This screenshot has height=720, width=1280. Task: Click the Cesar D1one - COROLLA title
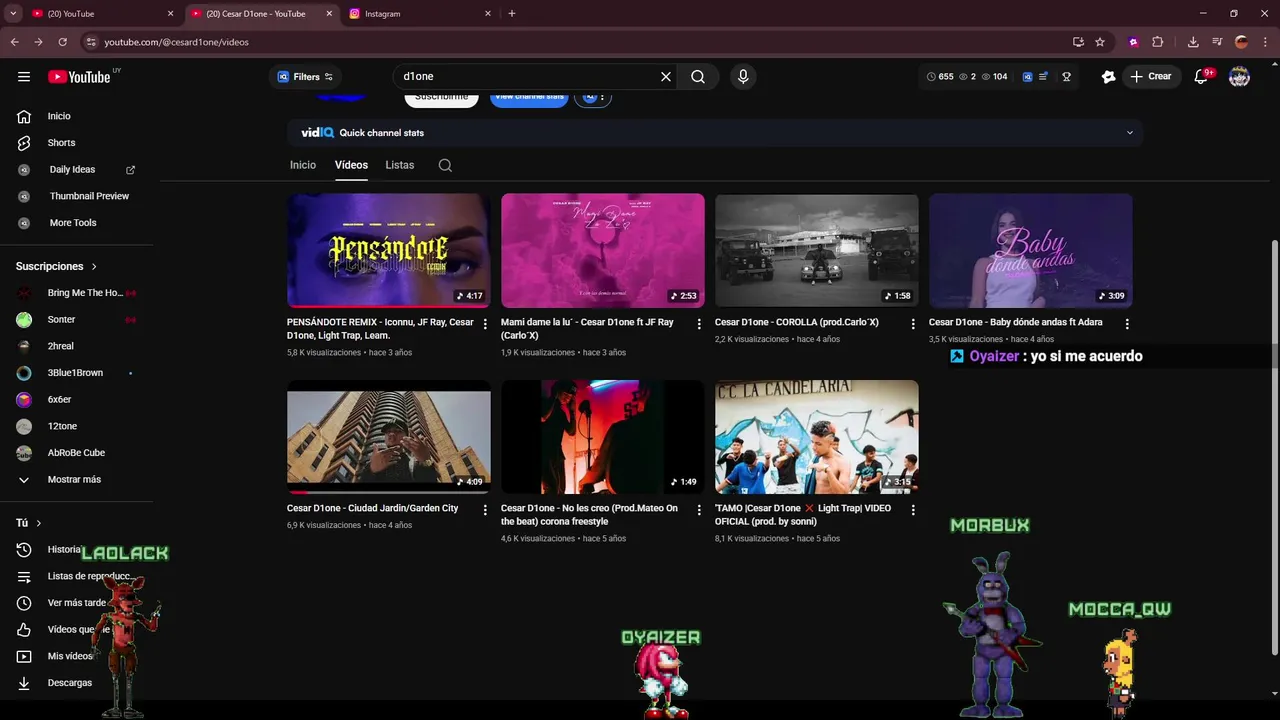797,323
